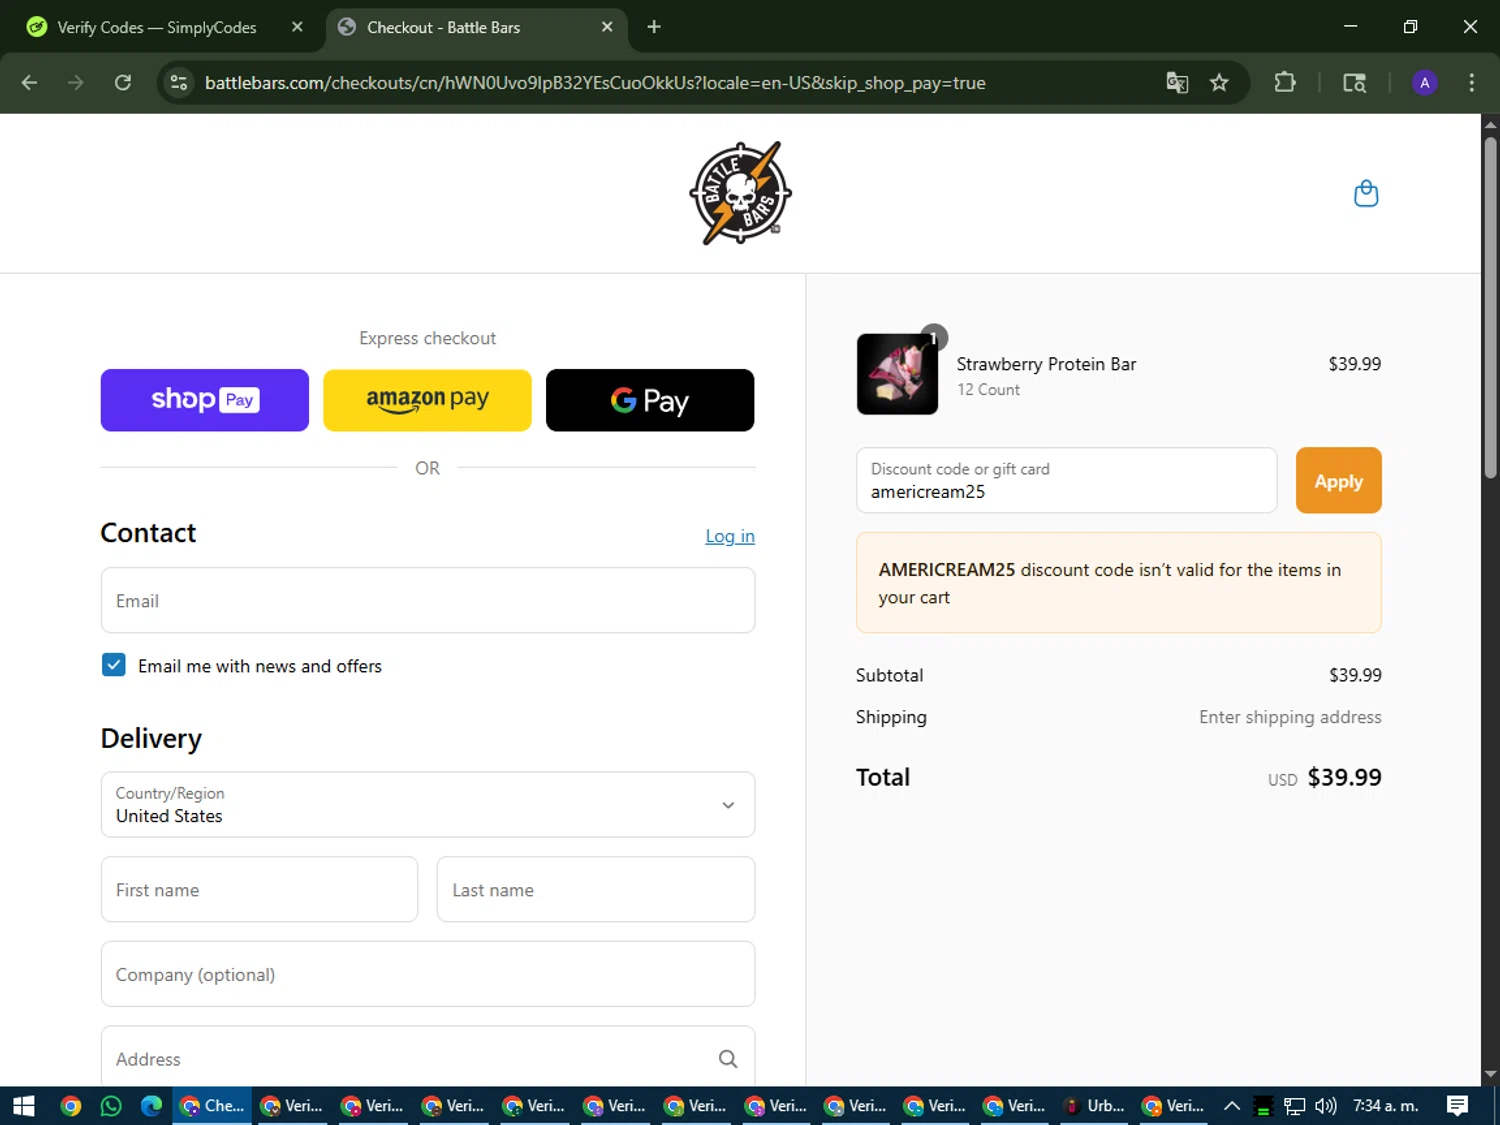
Task: Click the taskbar clock showing 7:34 a. m.
Action: point(1386,1106)
